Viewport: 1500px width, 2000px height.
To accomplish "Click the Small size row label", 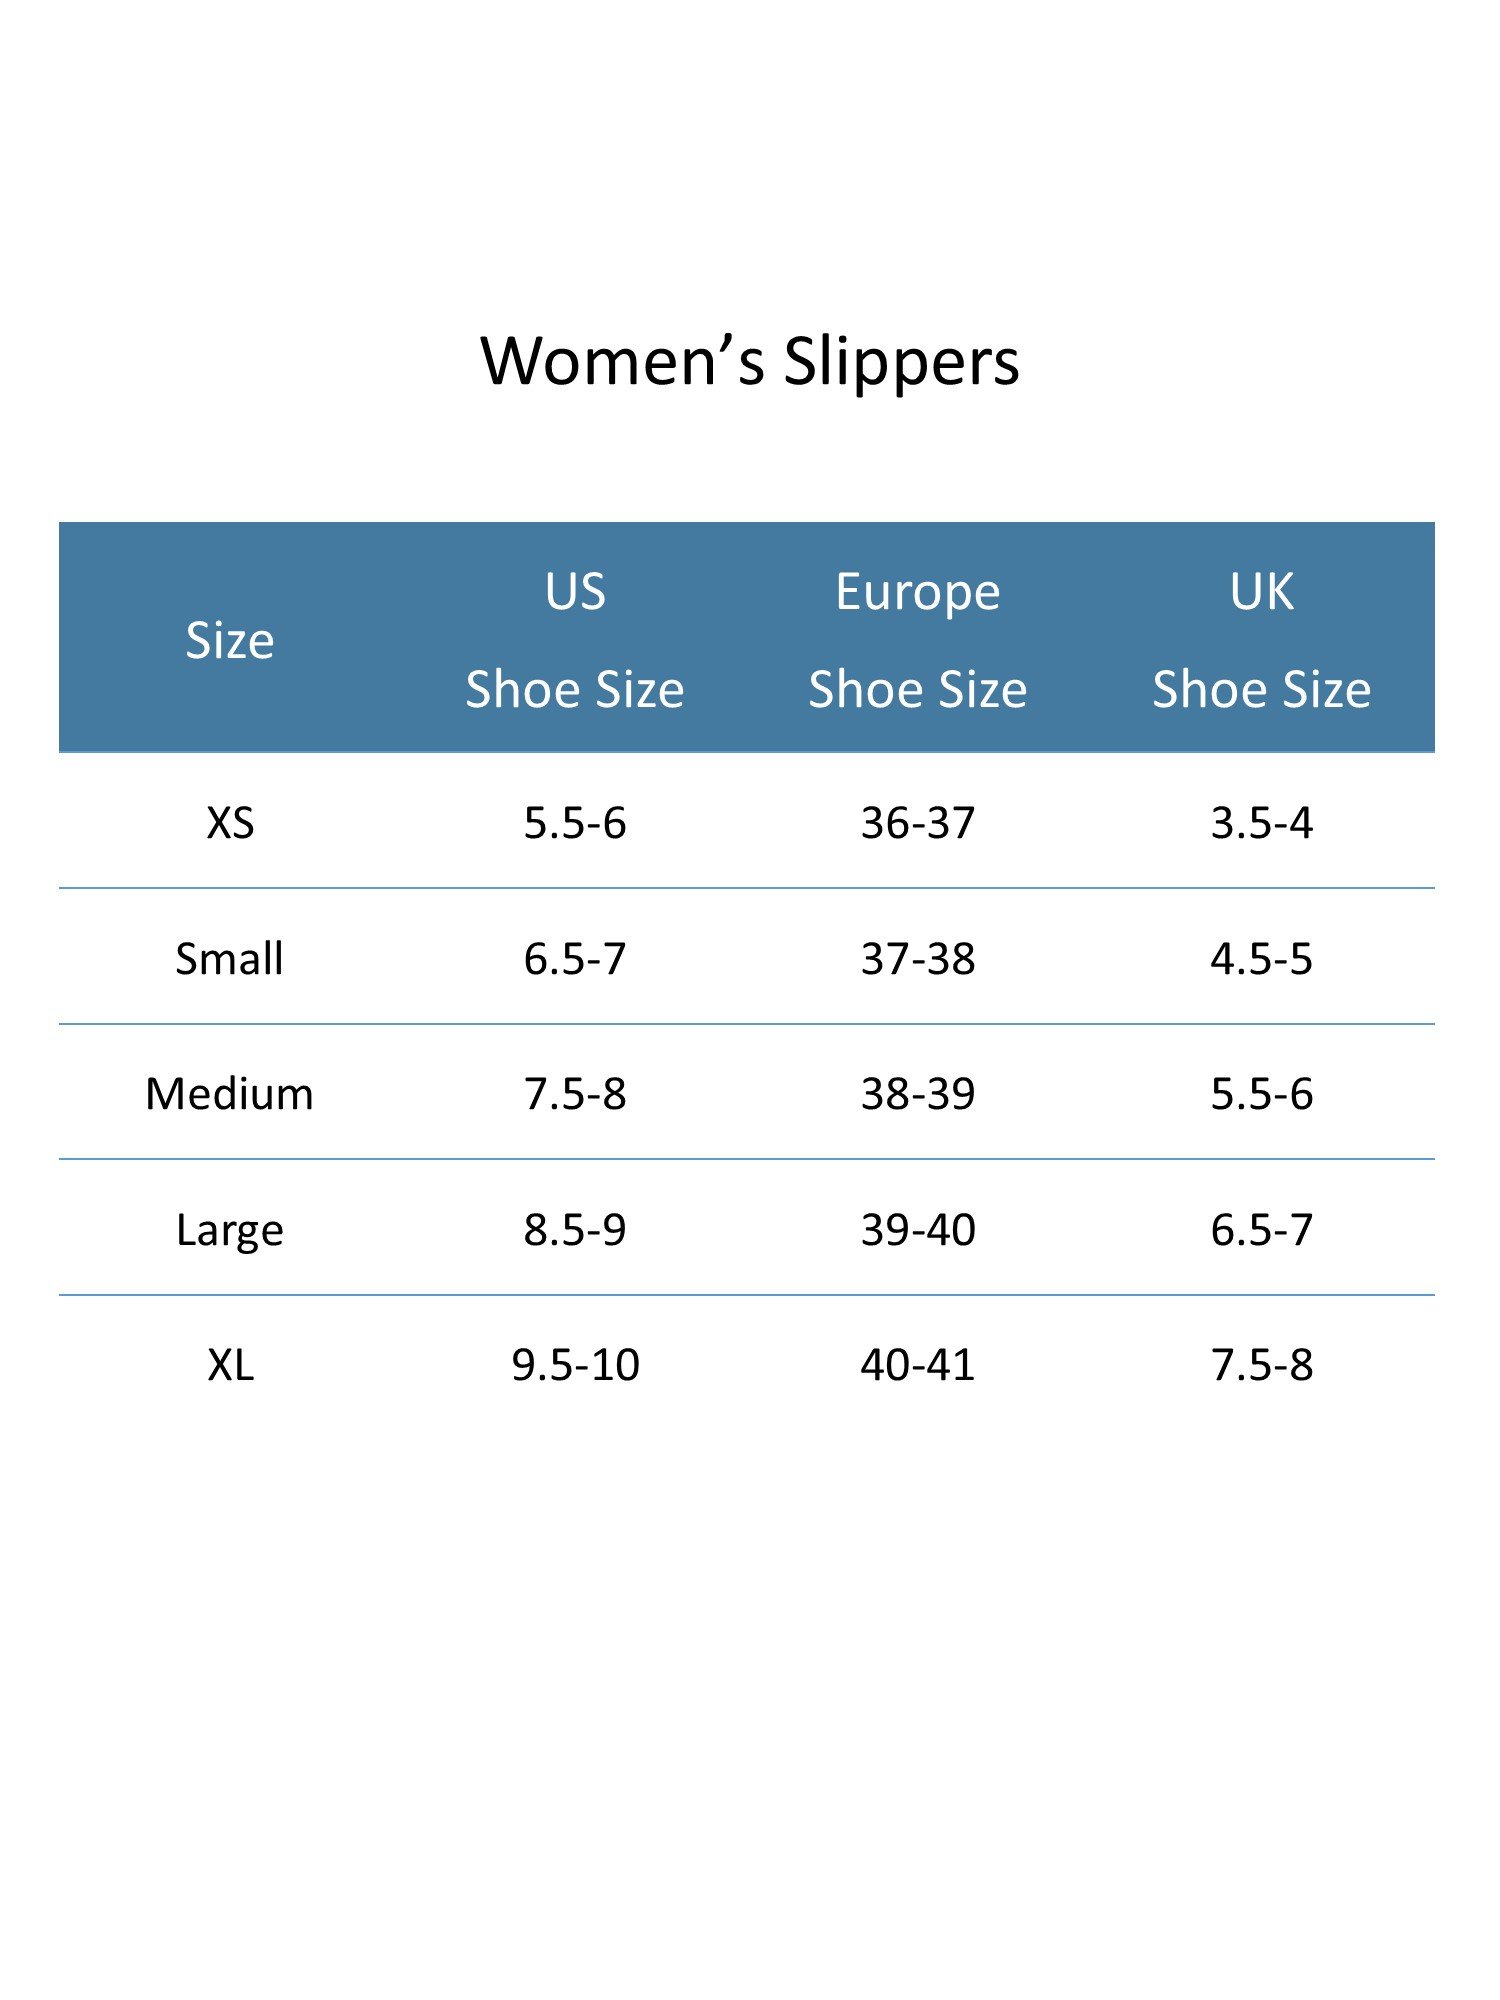I will 230,958.
